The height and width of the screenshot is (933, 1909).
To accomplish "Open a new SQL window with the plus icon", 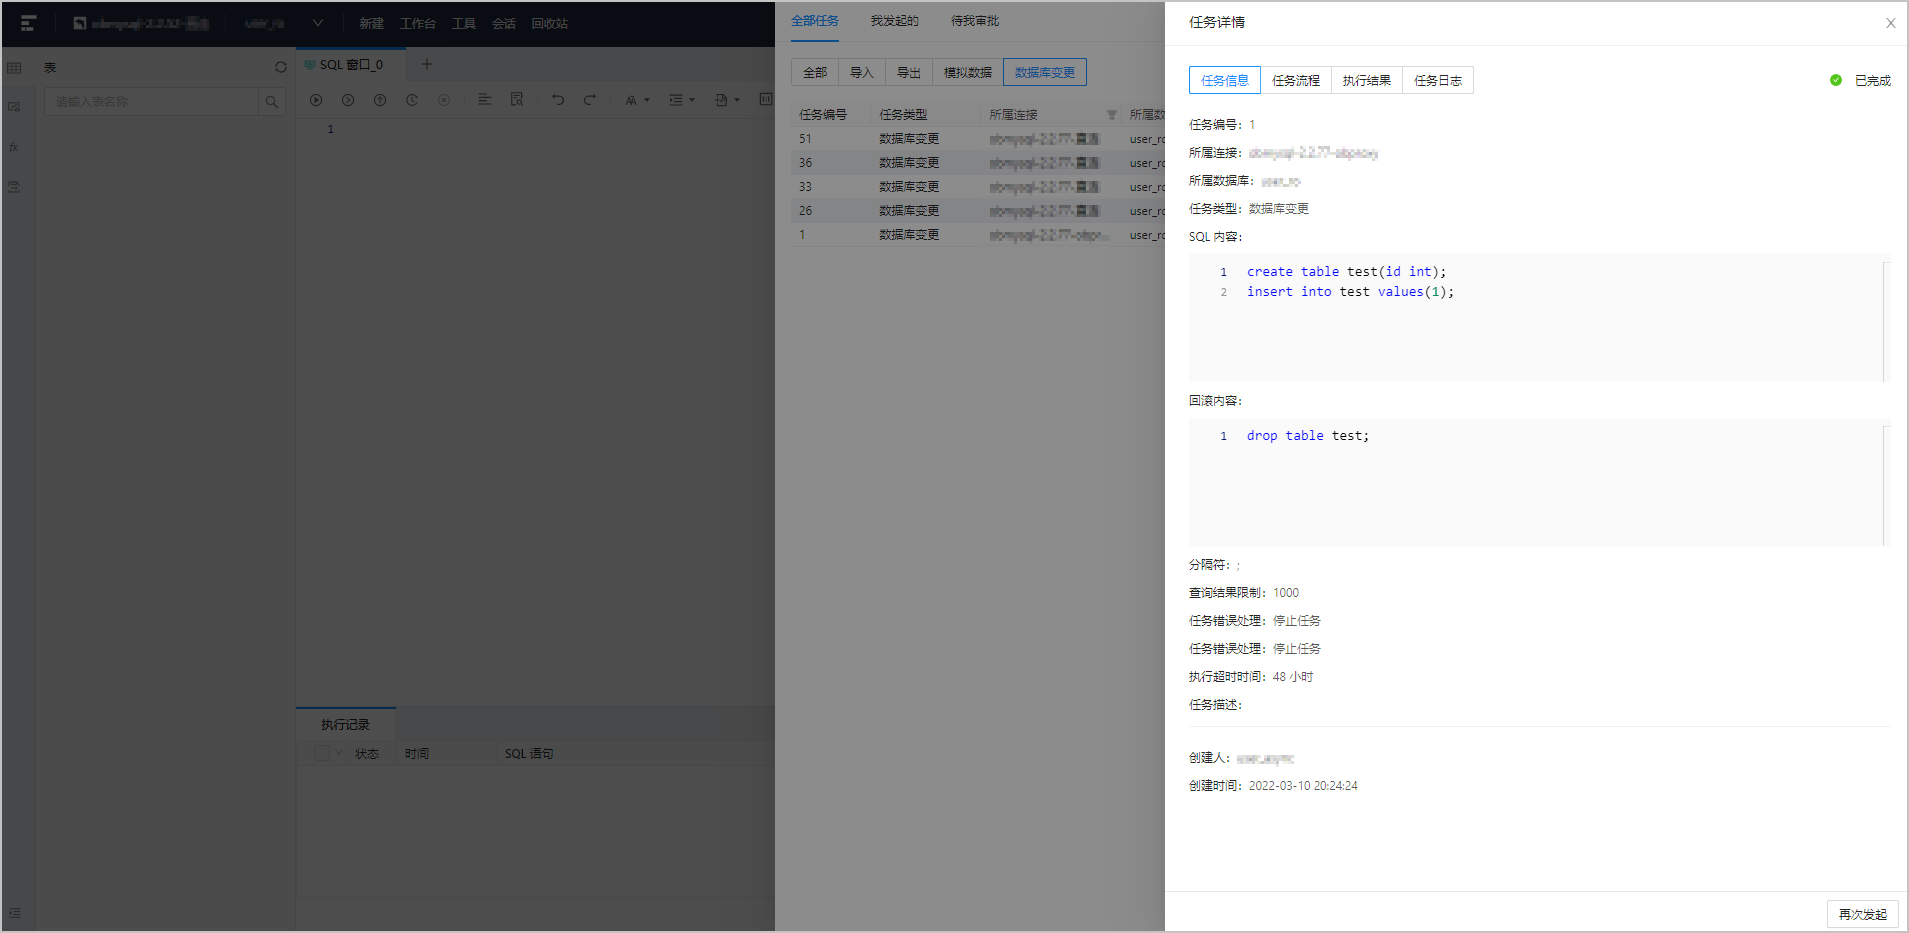I will tap(426, 64).
